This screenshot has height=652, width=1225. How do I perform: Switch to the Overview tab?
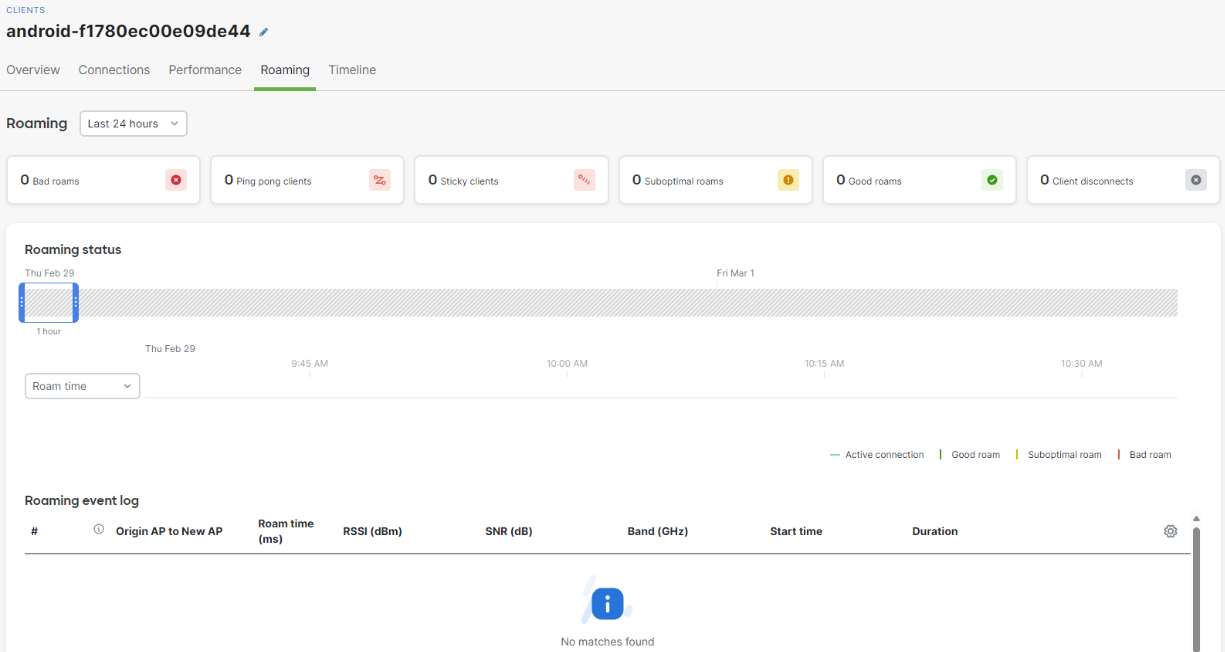pos(33,69)
